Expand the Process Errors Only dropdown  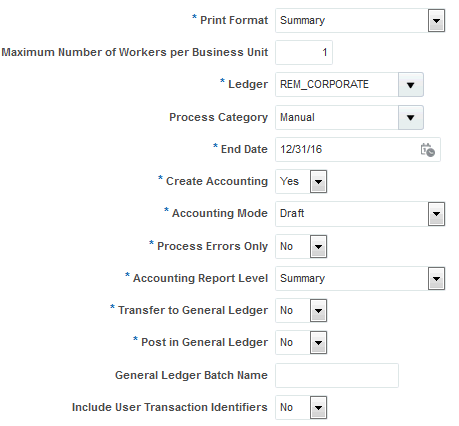pyautogui.click(x=318, y=247)
